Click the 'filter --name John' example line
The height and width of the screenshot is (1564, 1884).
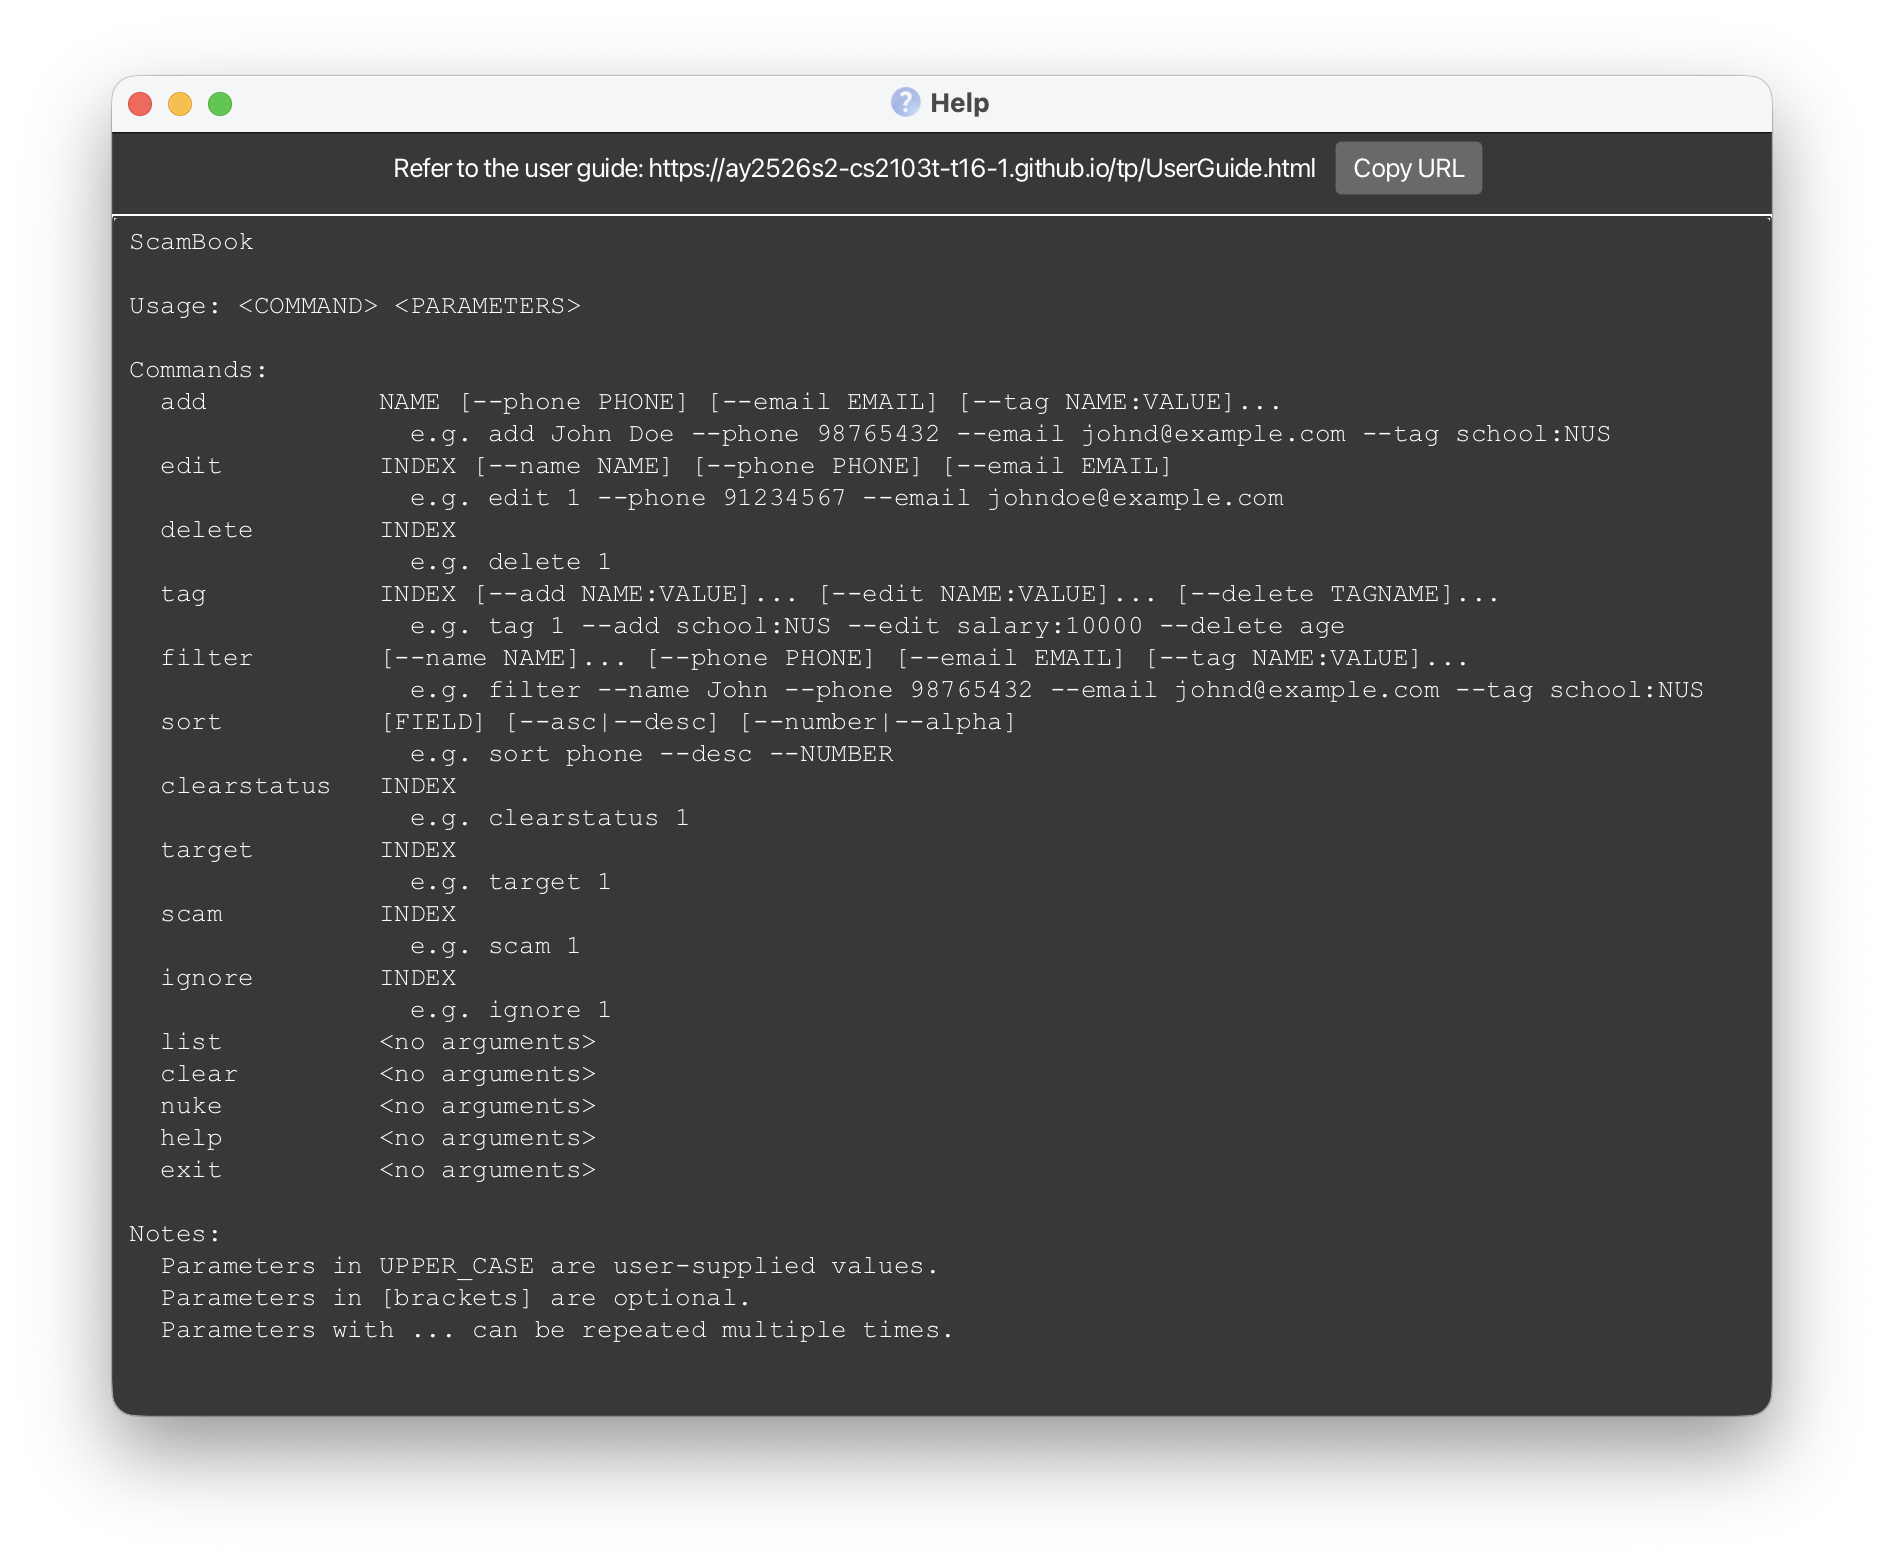tap(1056, 690)
